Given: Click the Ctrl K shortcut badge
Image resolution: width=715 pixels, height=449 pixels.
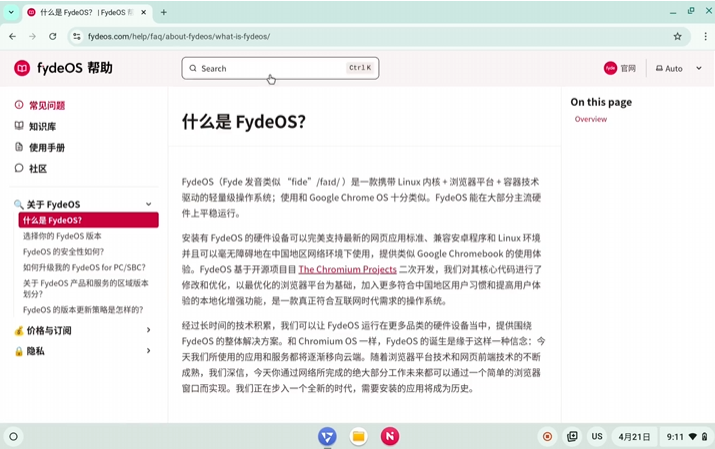Looking at the screenshot, I should click(360, 68).
